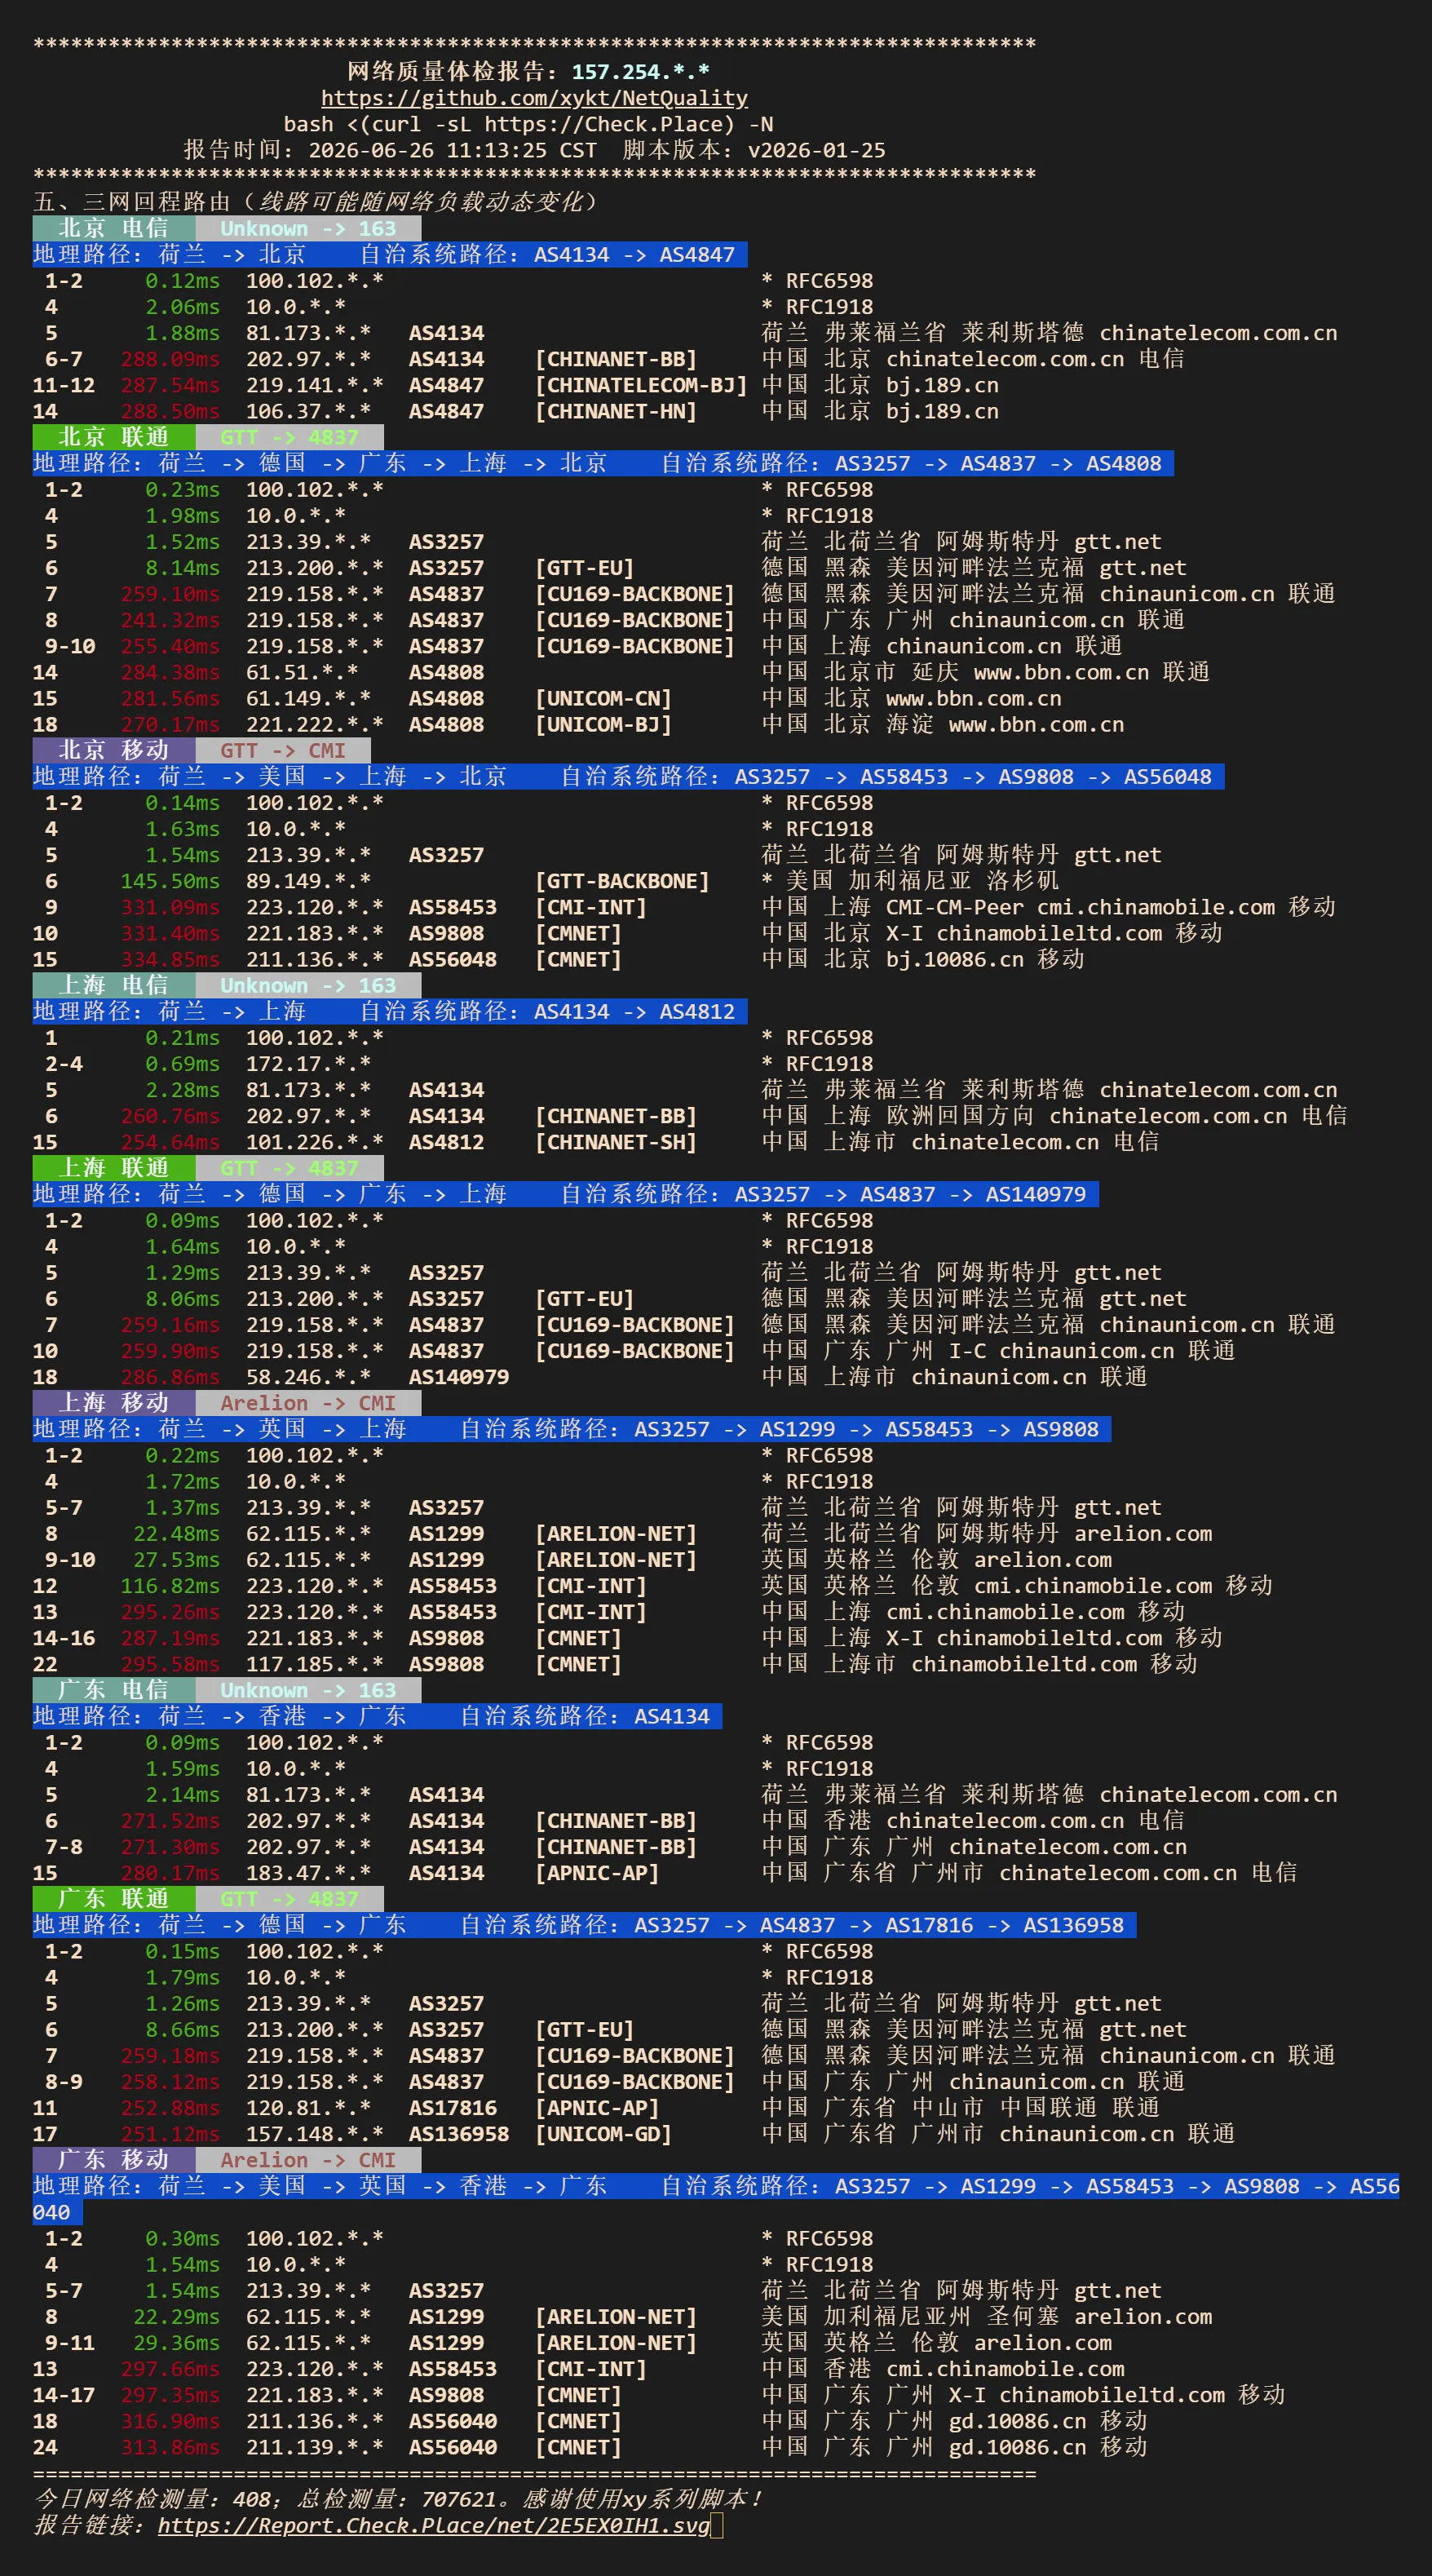Click the [UNICOM-GD] network name

603,2134
